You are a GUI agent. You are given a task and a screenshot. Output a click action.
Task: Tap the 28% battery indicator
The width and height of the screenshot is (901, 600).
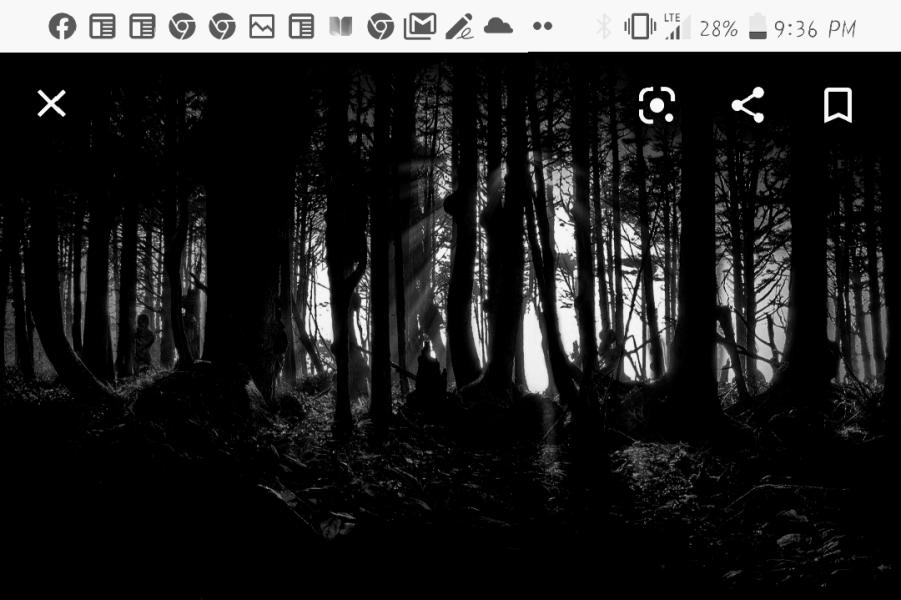[x=732, y=28]
